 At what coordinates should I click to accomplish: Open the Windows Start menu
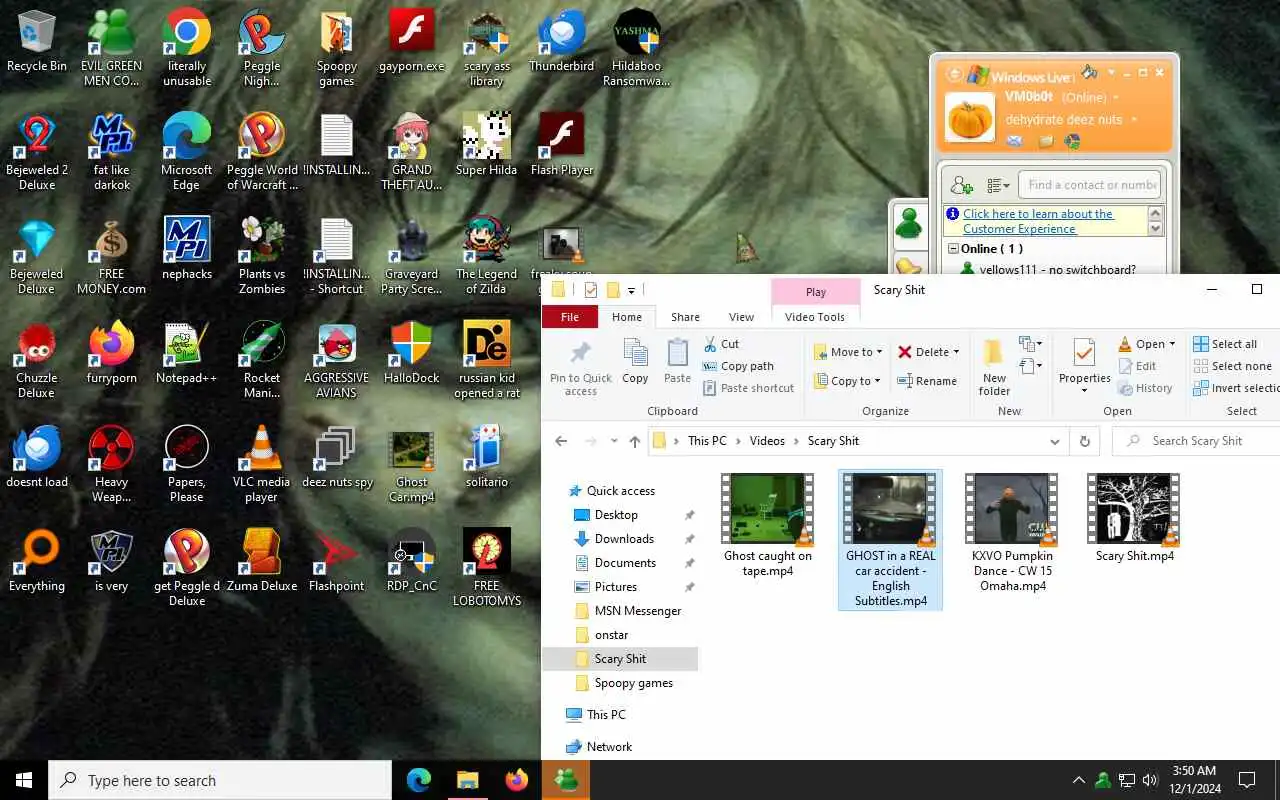pyautogui.click(x=24, y=780)
